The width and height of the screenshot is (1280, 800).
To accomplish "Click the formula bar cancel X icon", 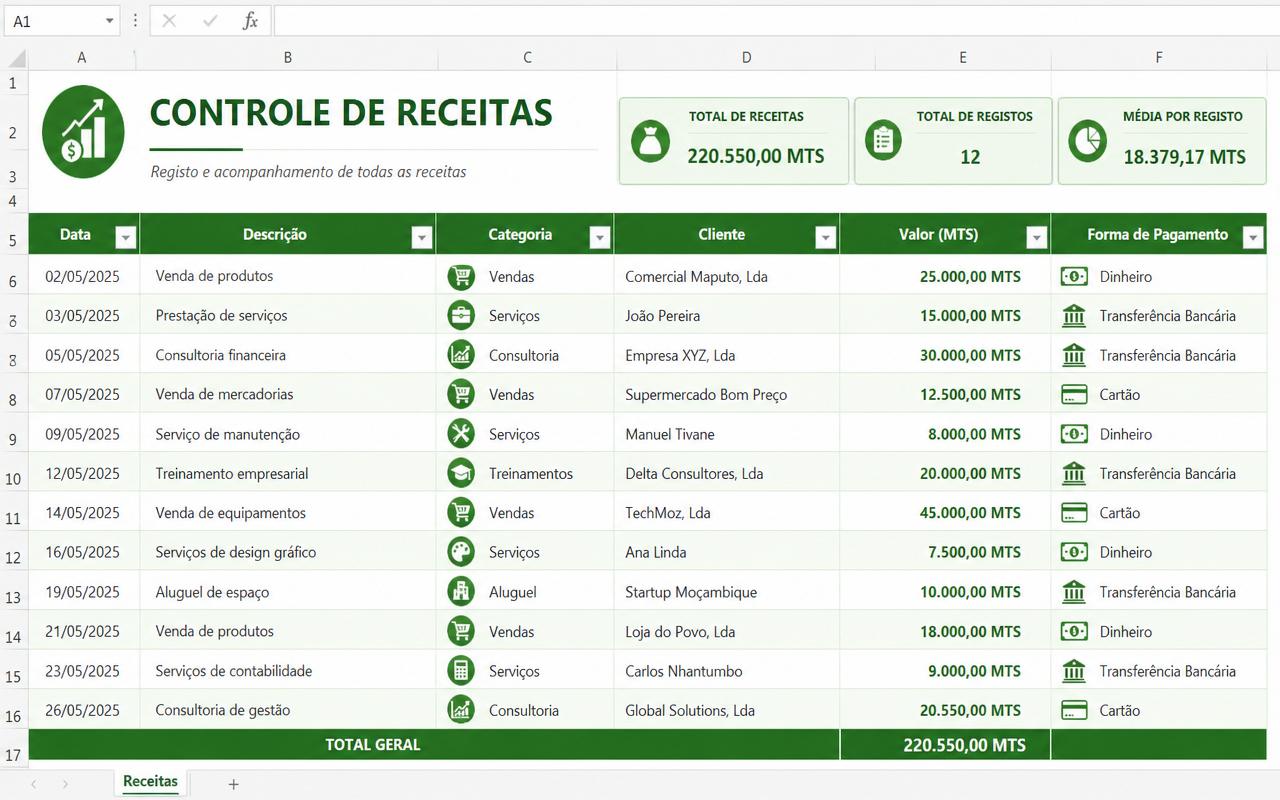I will pos(169,21).
